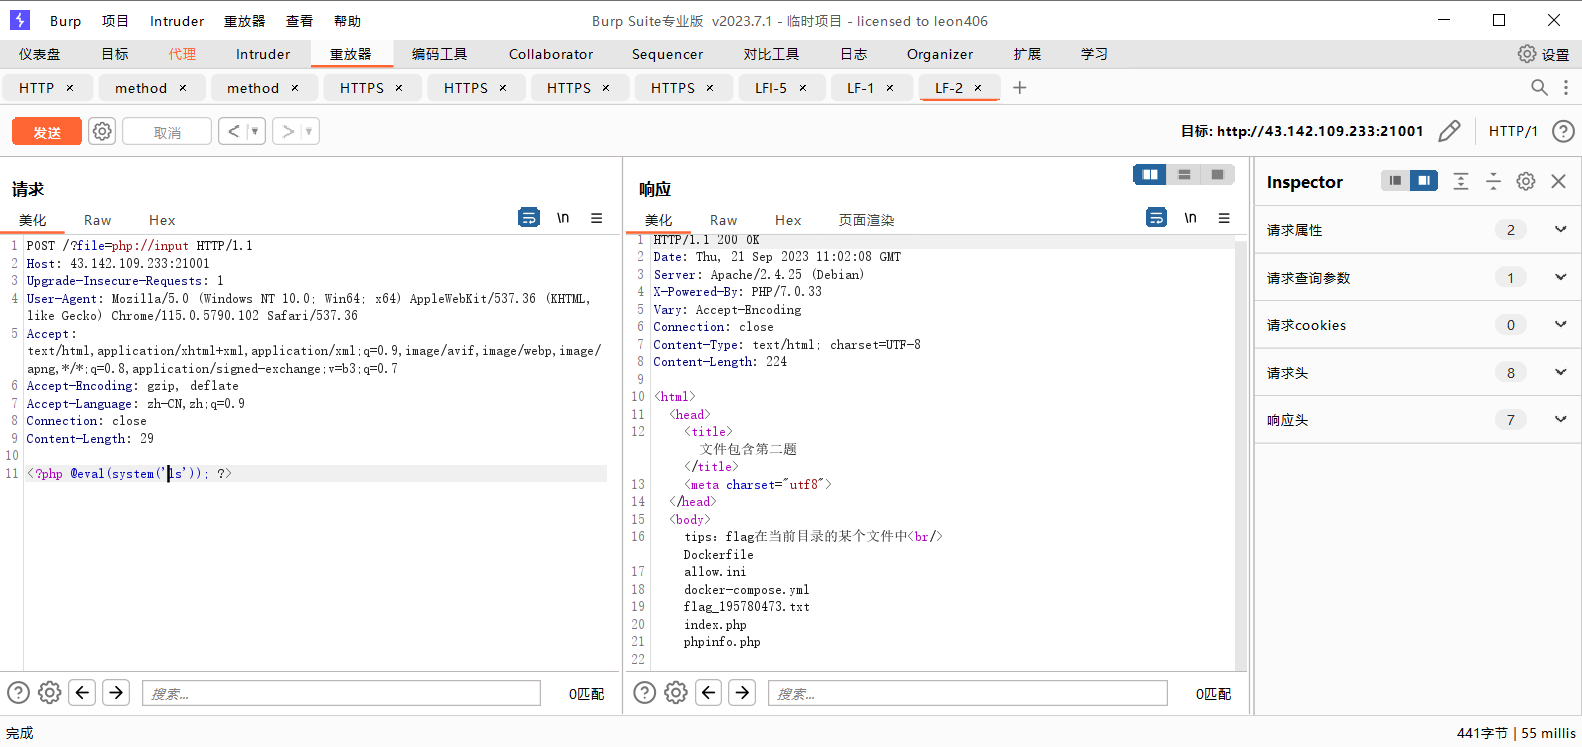Open response search settings gear
The width and height of the screenshot is (1582, 747).
676,692
